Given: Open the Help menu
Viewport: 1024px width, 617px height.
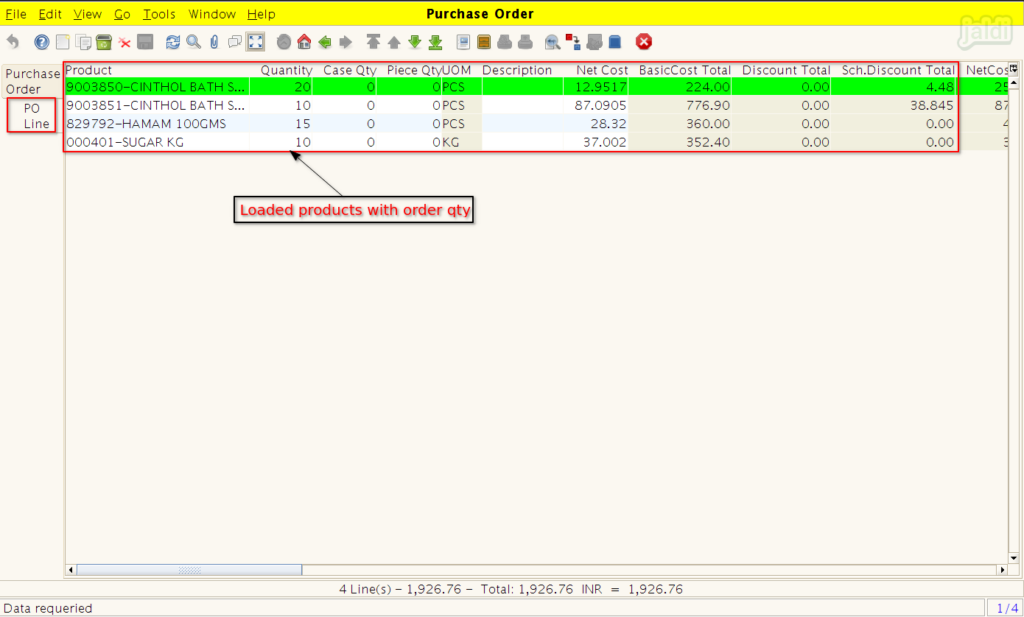Looking at the screenshot, I should (261, 14).
